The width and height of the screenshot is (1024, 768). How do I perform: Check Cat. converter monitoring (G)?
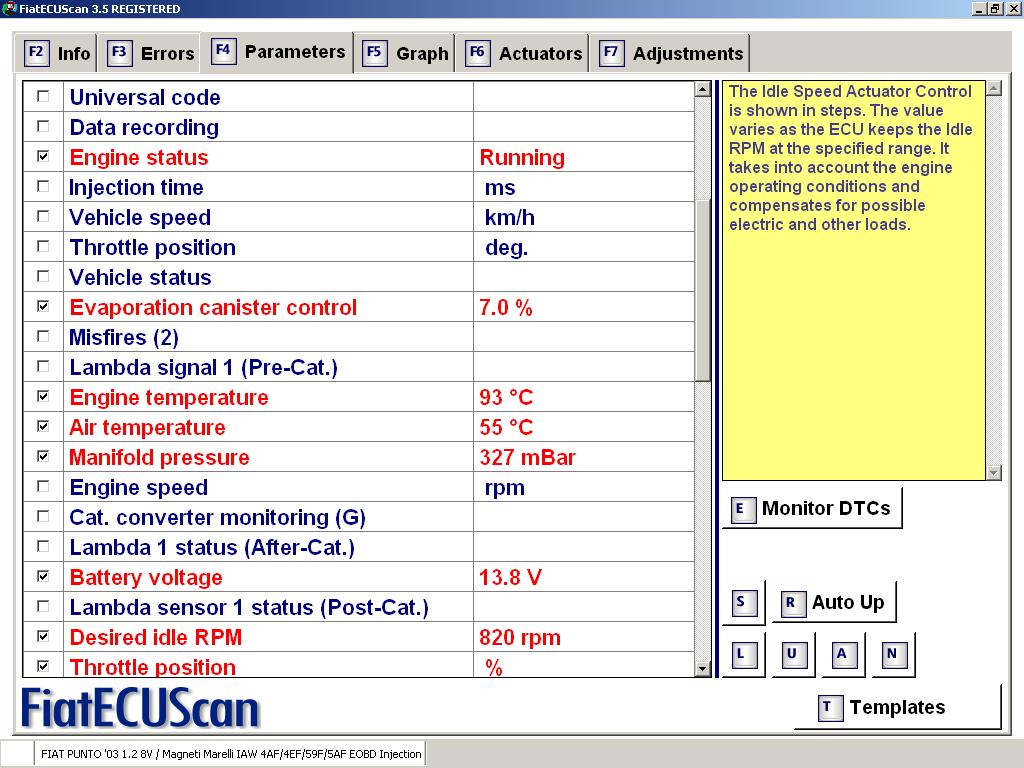(x=43, y=517)
